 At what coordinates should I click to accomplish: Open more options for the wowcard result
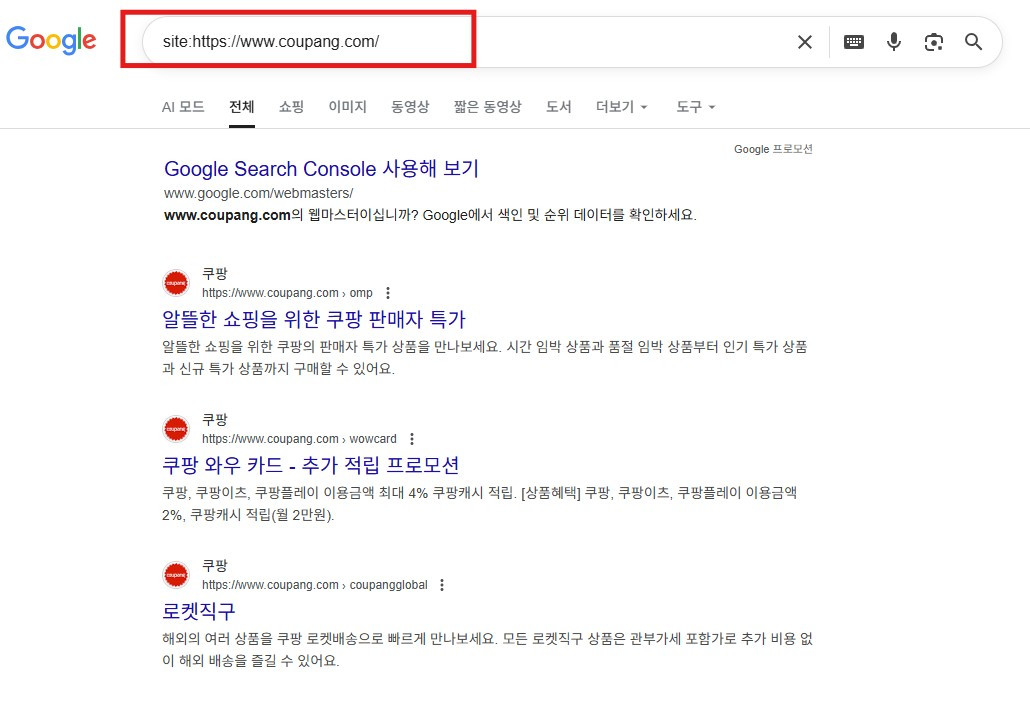pyautogui.click(x=412, y=439)
